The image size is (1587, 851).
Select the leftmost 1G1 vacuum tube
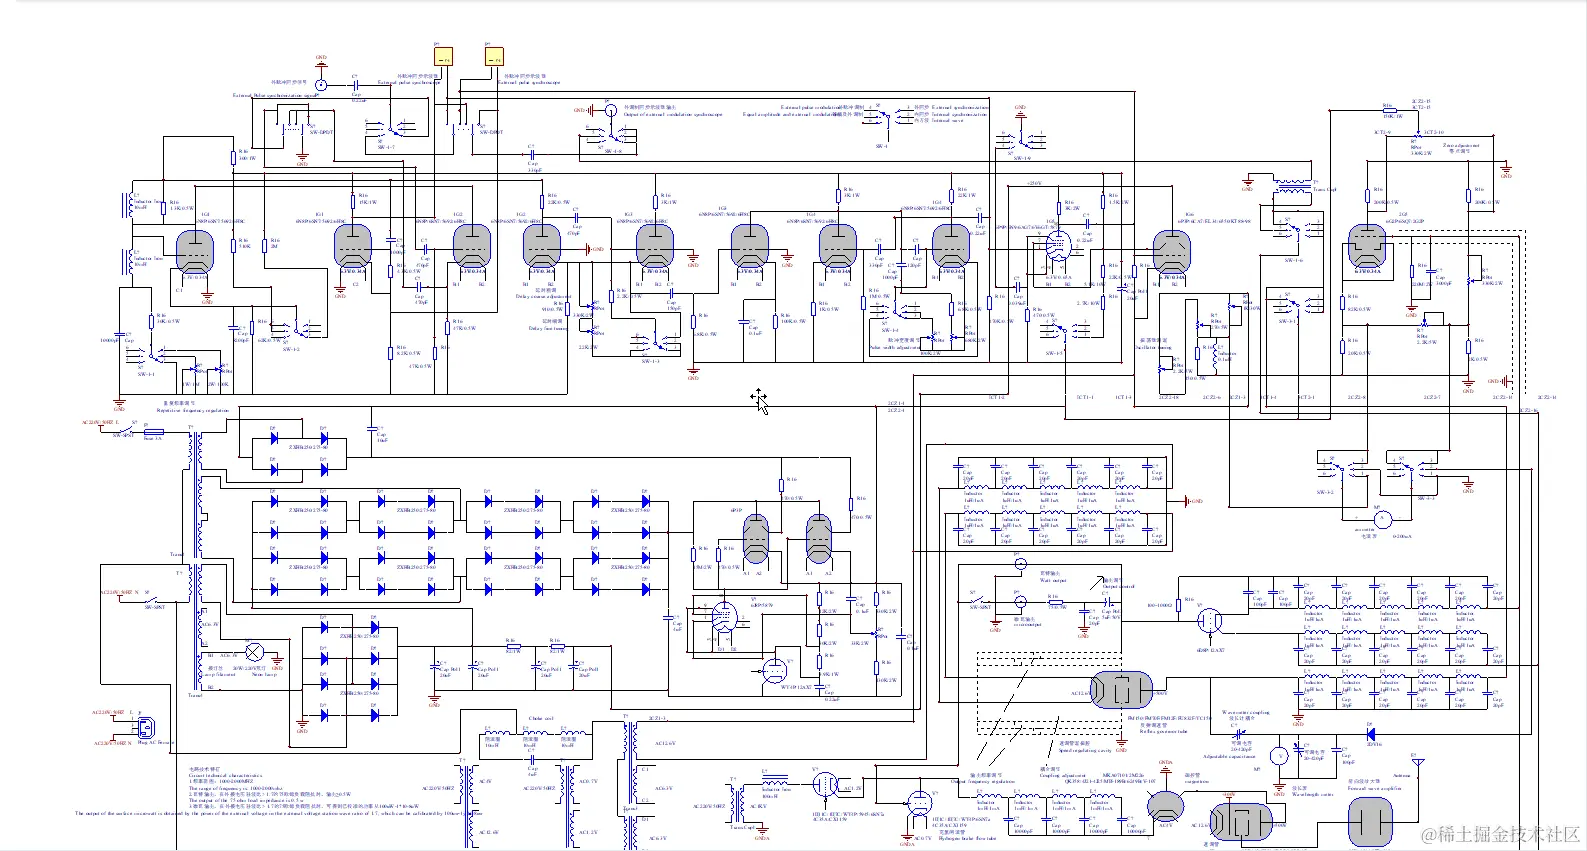click(x=194, y=250)
